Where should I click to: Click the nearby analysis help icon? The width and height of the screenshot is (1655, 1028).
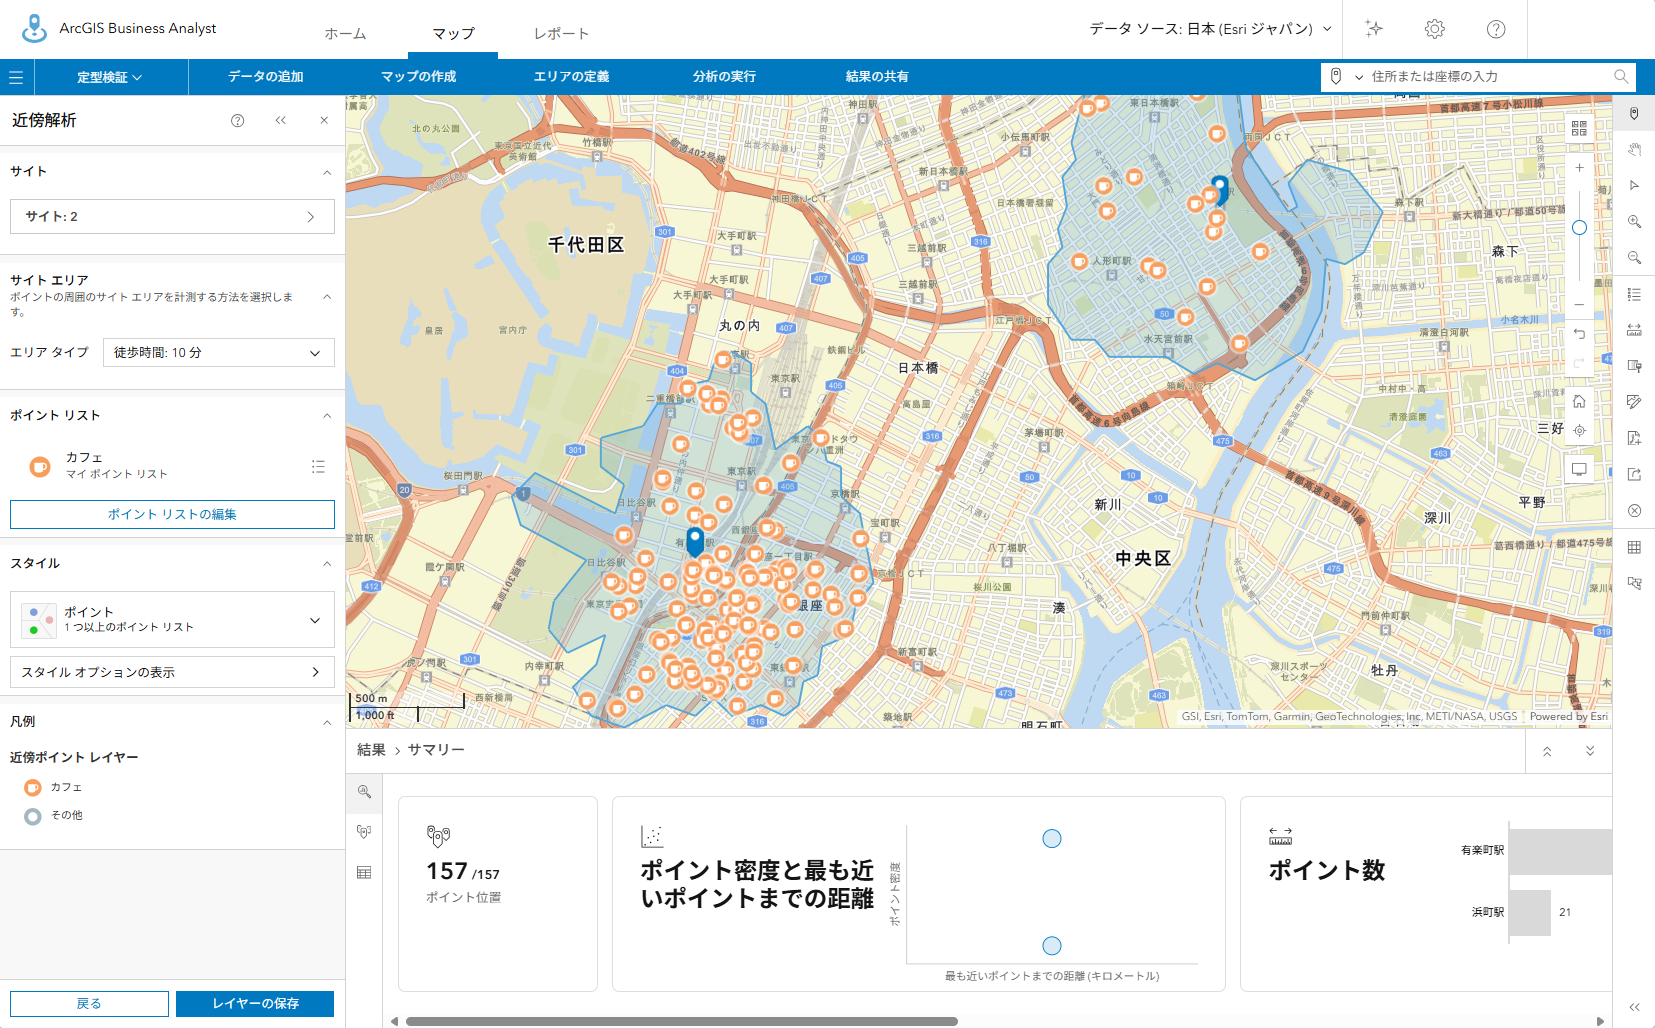click(238, 121)
